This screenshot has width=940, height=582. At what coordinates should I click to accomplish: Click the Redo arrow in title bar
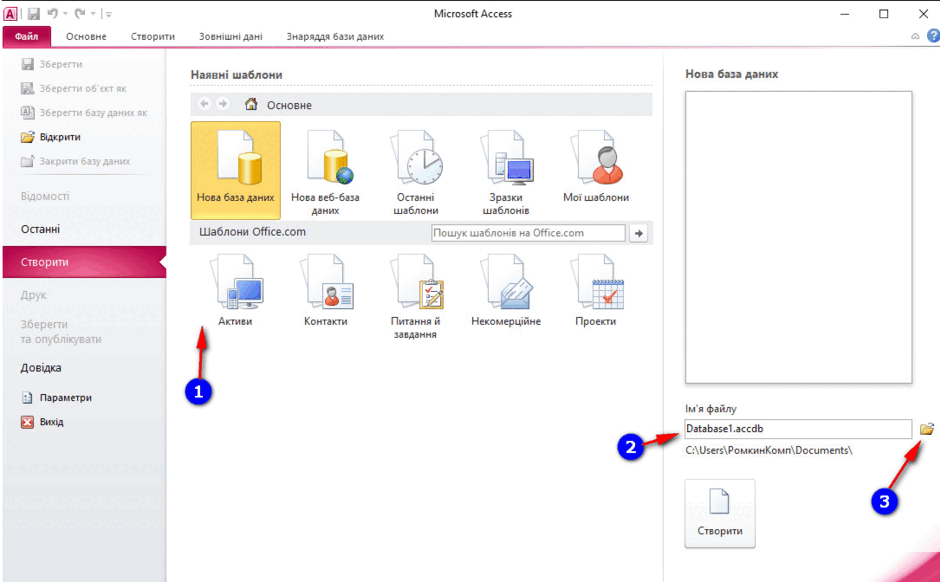pos(79,13)
